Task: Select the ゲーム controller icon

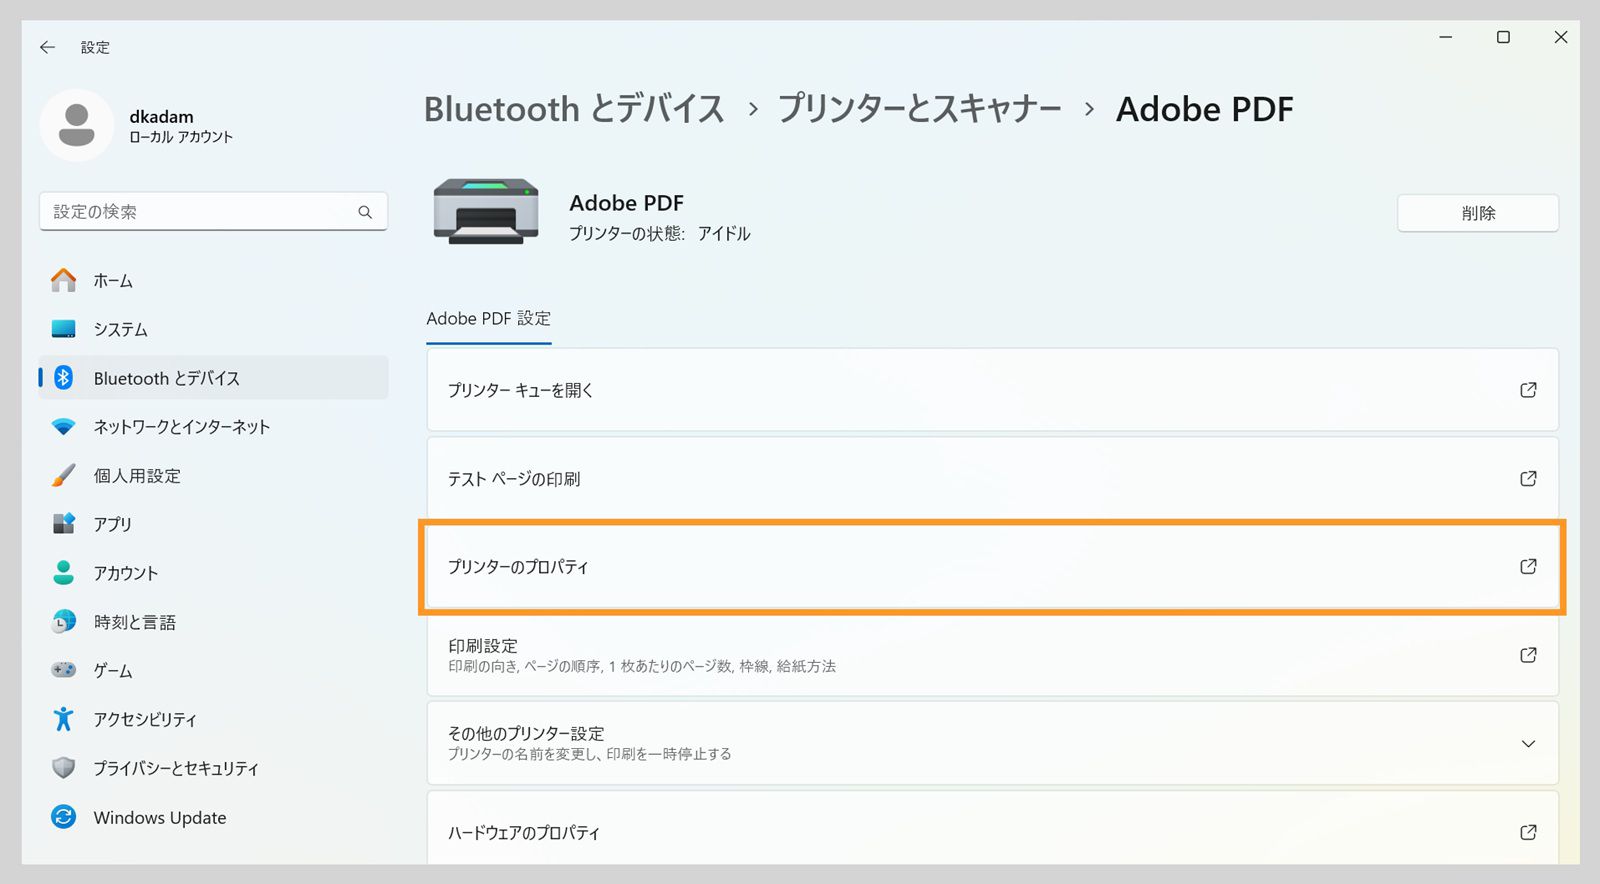Action: coord(63,670)
